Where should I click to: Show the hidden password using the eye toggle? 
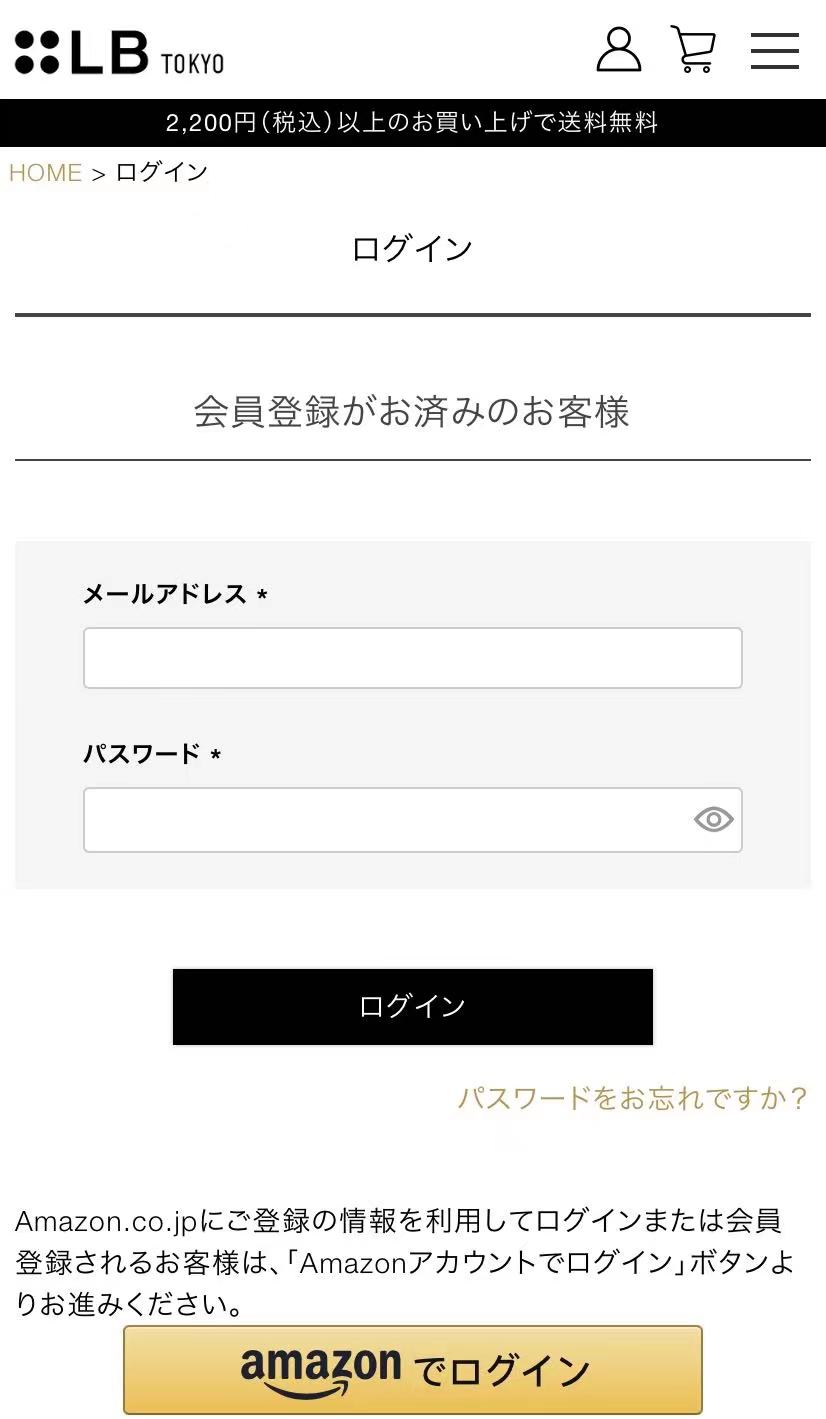[712, 819]
